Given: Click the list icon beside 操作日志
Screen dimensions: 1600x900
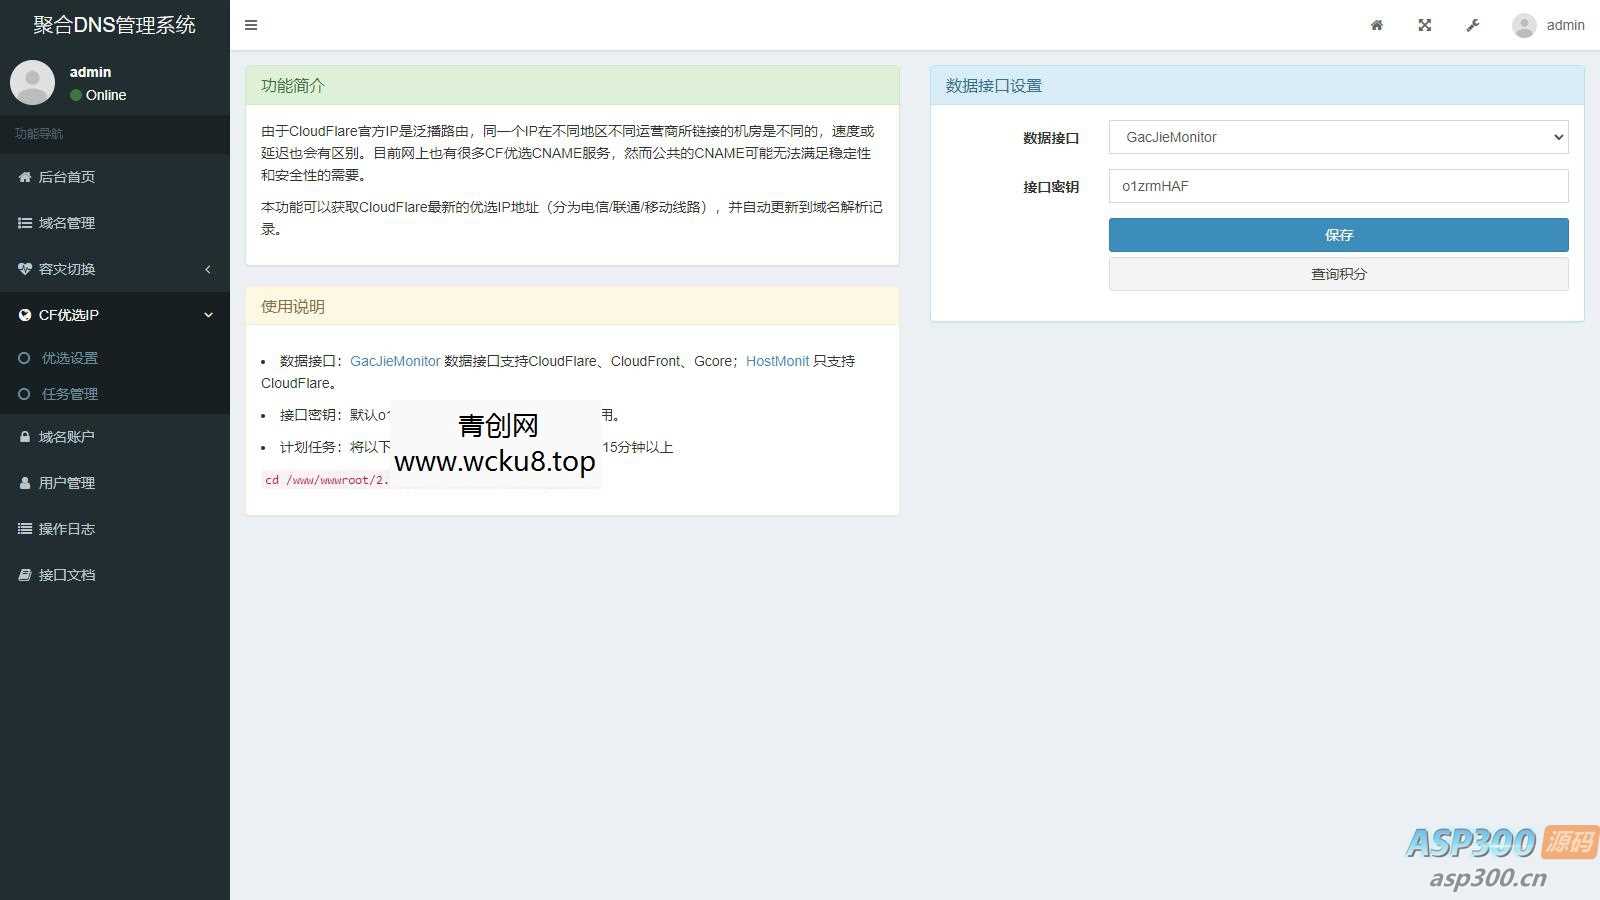Looking at the screenshot, I should pyautogui.click(x=24, y=528).
